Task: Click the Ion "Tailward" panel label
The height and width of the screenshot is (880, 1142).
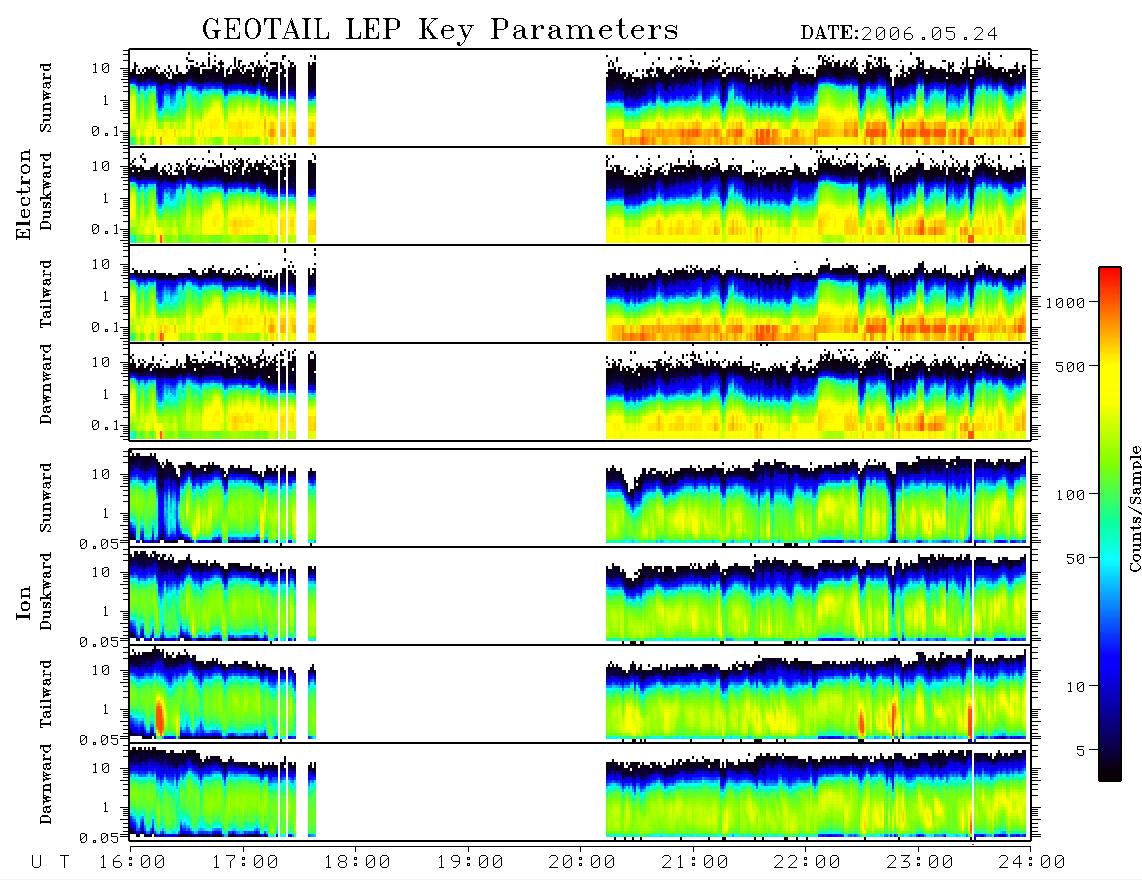Action: point(46,694)
